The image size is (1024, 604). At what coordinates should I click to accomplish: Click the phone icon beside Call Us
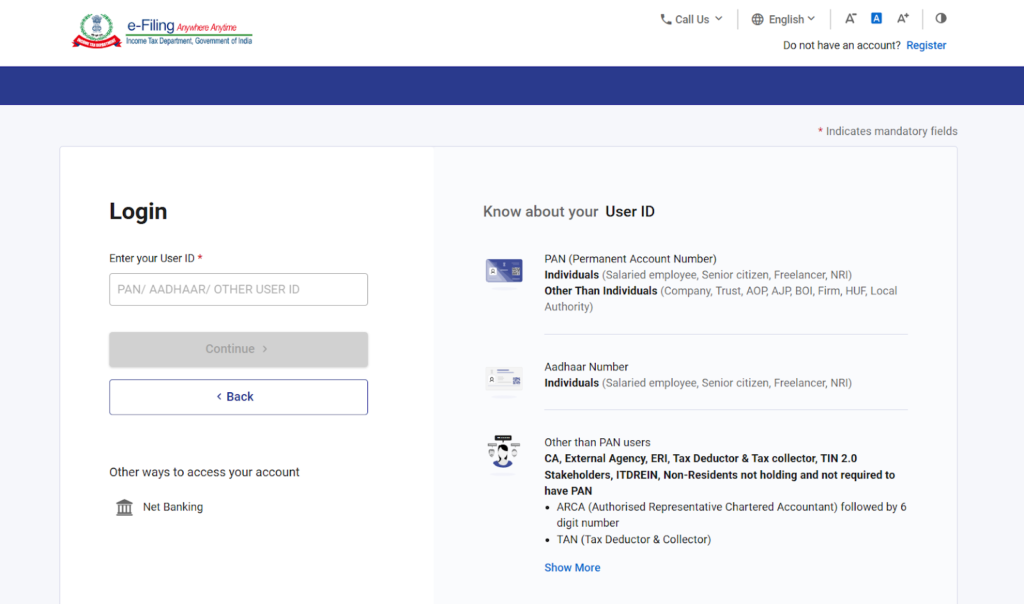pos(666,19)
